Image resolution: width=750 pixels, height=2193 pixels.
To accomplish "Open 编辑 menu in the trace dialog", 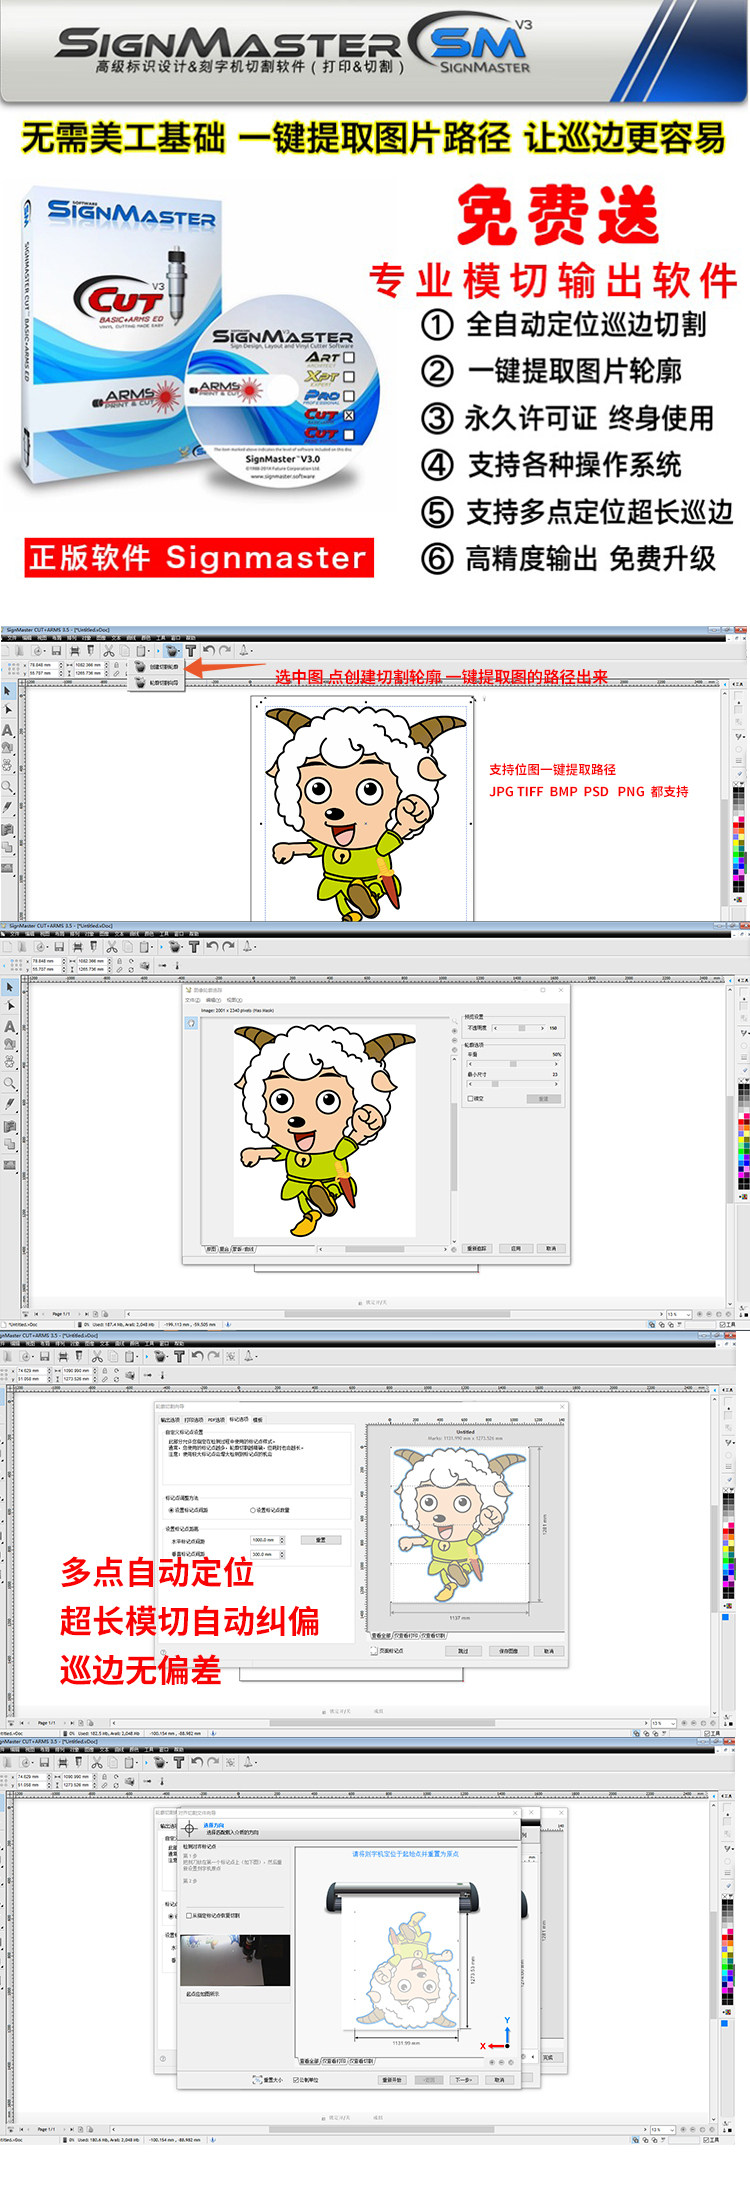I will (x=213, y=1000).
